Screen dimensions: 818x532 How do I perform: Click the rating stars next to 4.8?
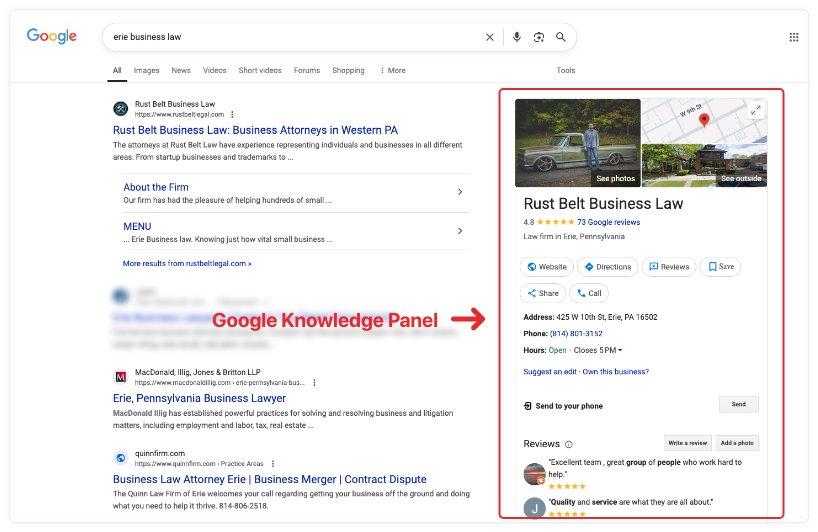click(x=556, y=222)
